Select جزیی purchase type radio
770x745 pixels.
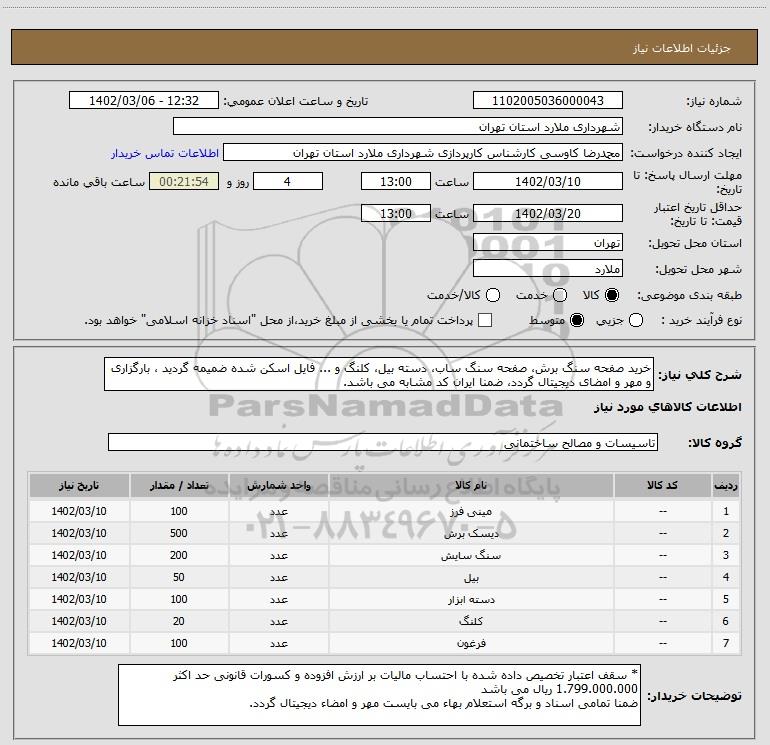(636, 320)
